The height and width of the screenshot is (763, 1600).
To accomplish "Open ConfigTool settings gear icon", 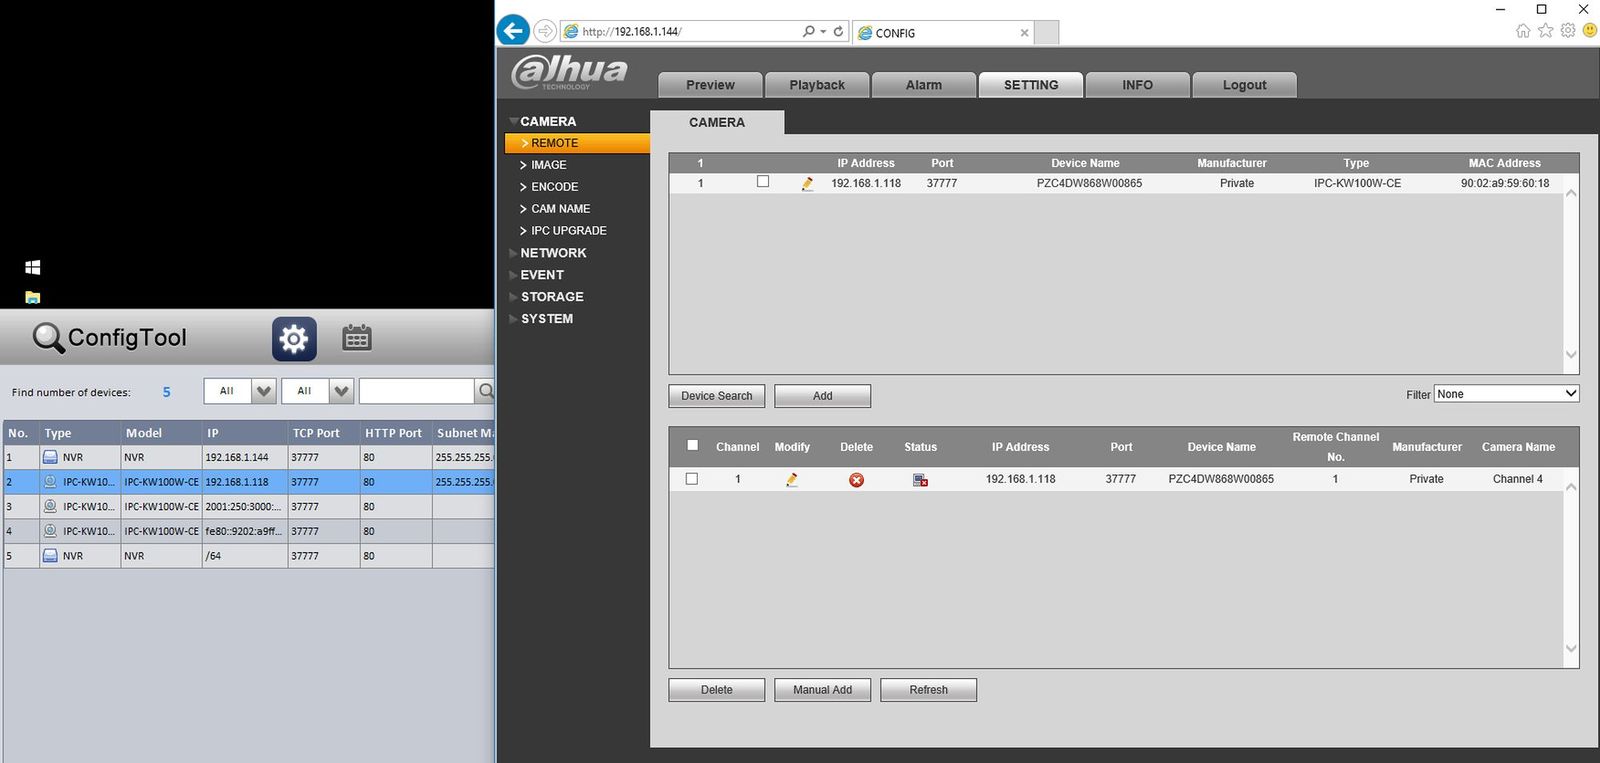I will point(294,339).
